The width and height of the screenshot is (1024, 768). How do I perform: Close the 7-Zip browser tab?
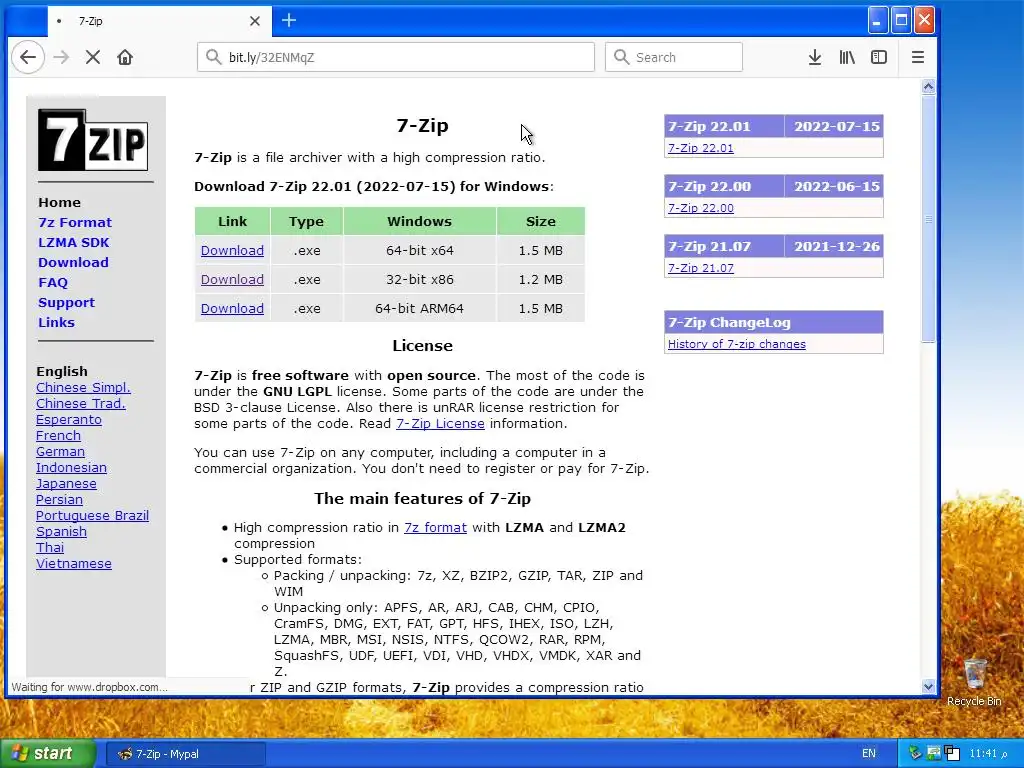click(255, 21)
